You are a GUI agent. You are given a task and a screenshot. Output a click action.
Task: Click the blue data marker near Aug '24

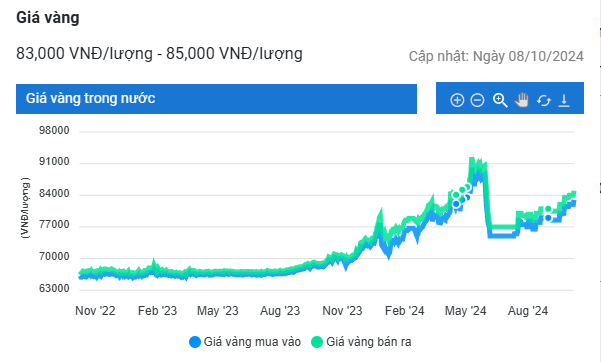pos(548,218)
